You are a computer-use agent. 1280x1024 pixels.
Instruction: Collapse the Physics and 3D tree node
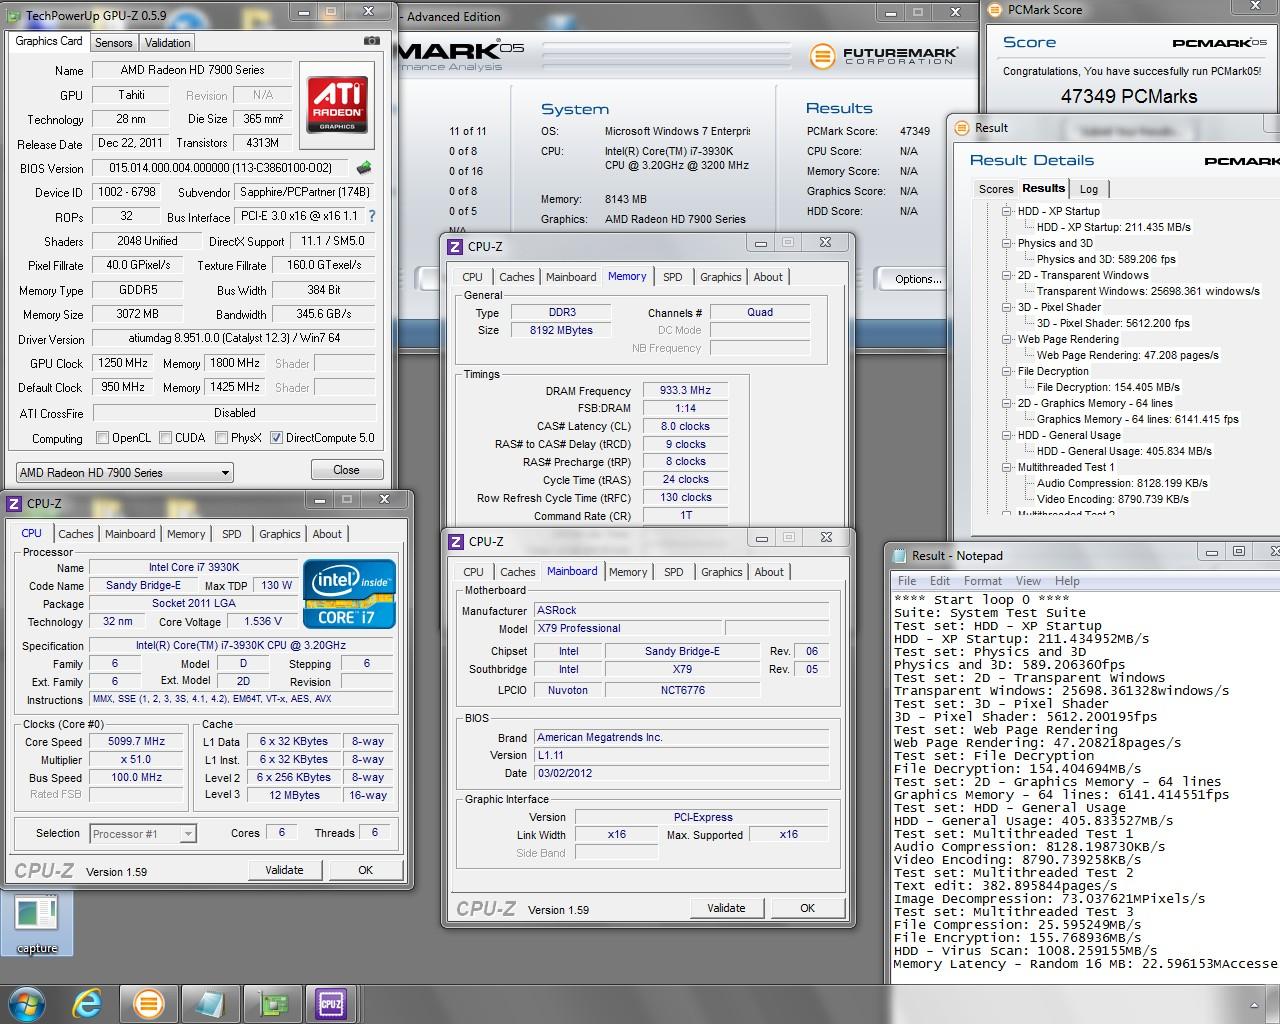(1007, 243)
